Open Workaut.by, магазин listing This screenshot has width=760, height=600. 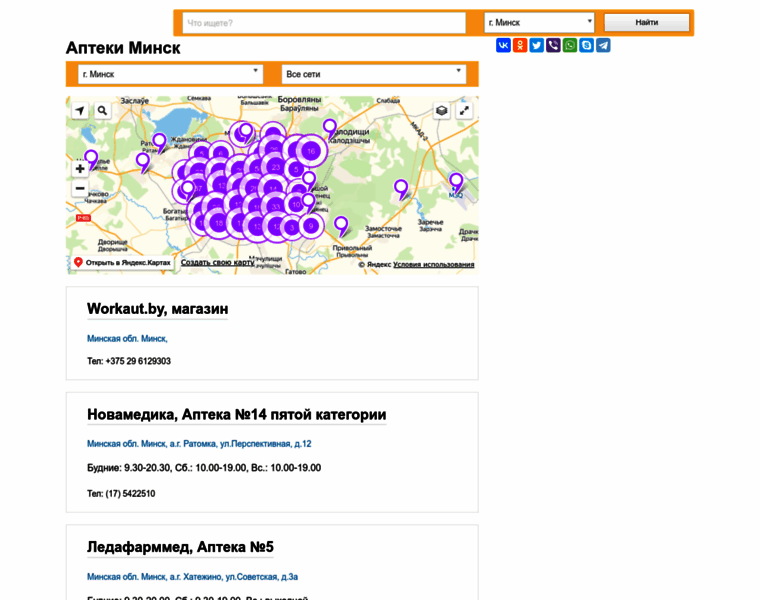158,309
